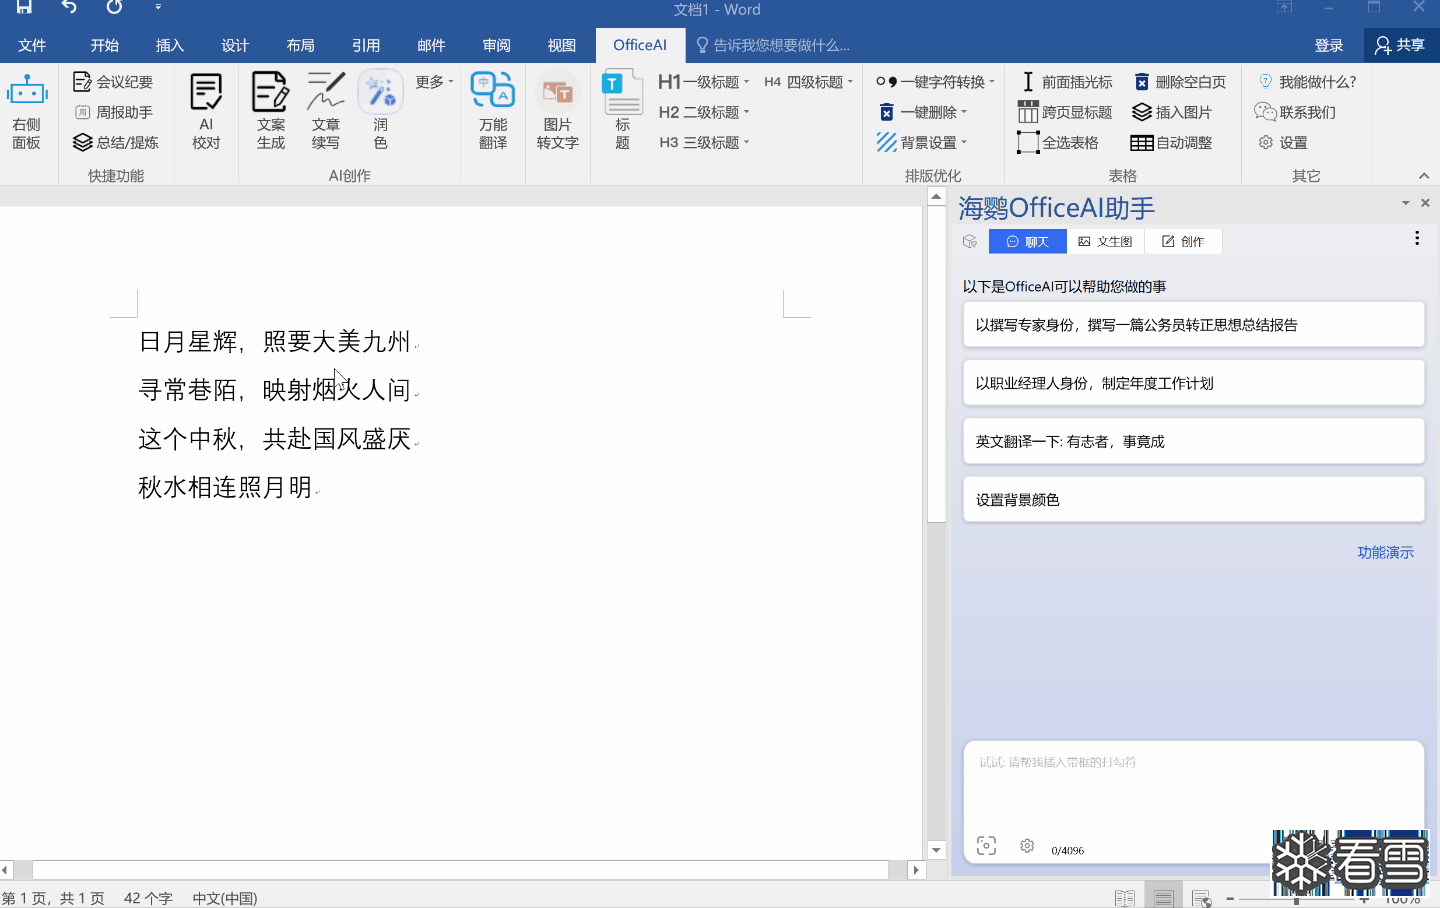Undo the last action
The width and height of the screenshot is (1440, 908).
coord(69,7)
